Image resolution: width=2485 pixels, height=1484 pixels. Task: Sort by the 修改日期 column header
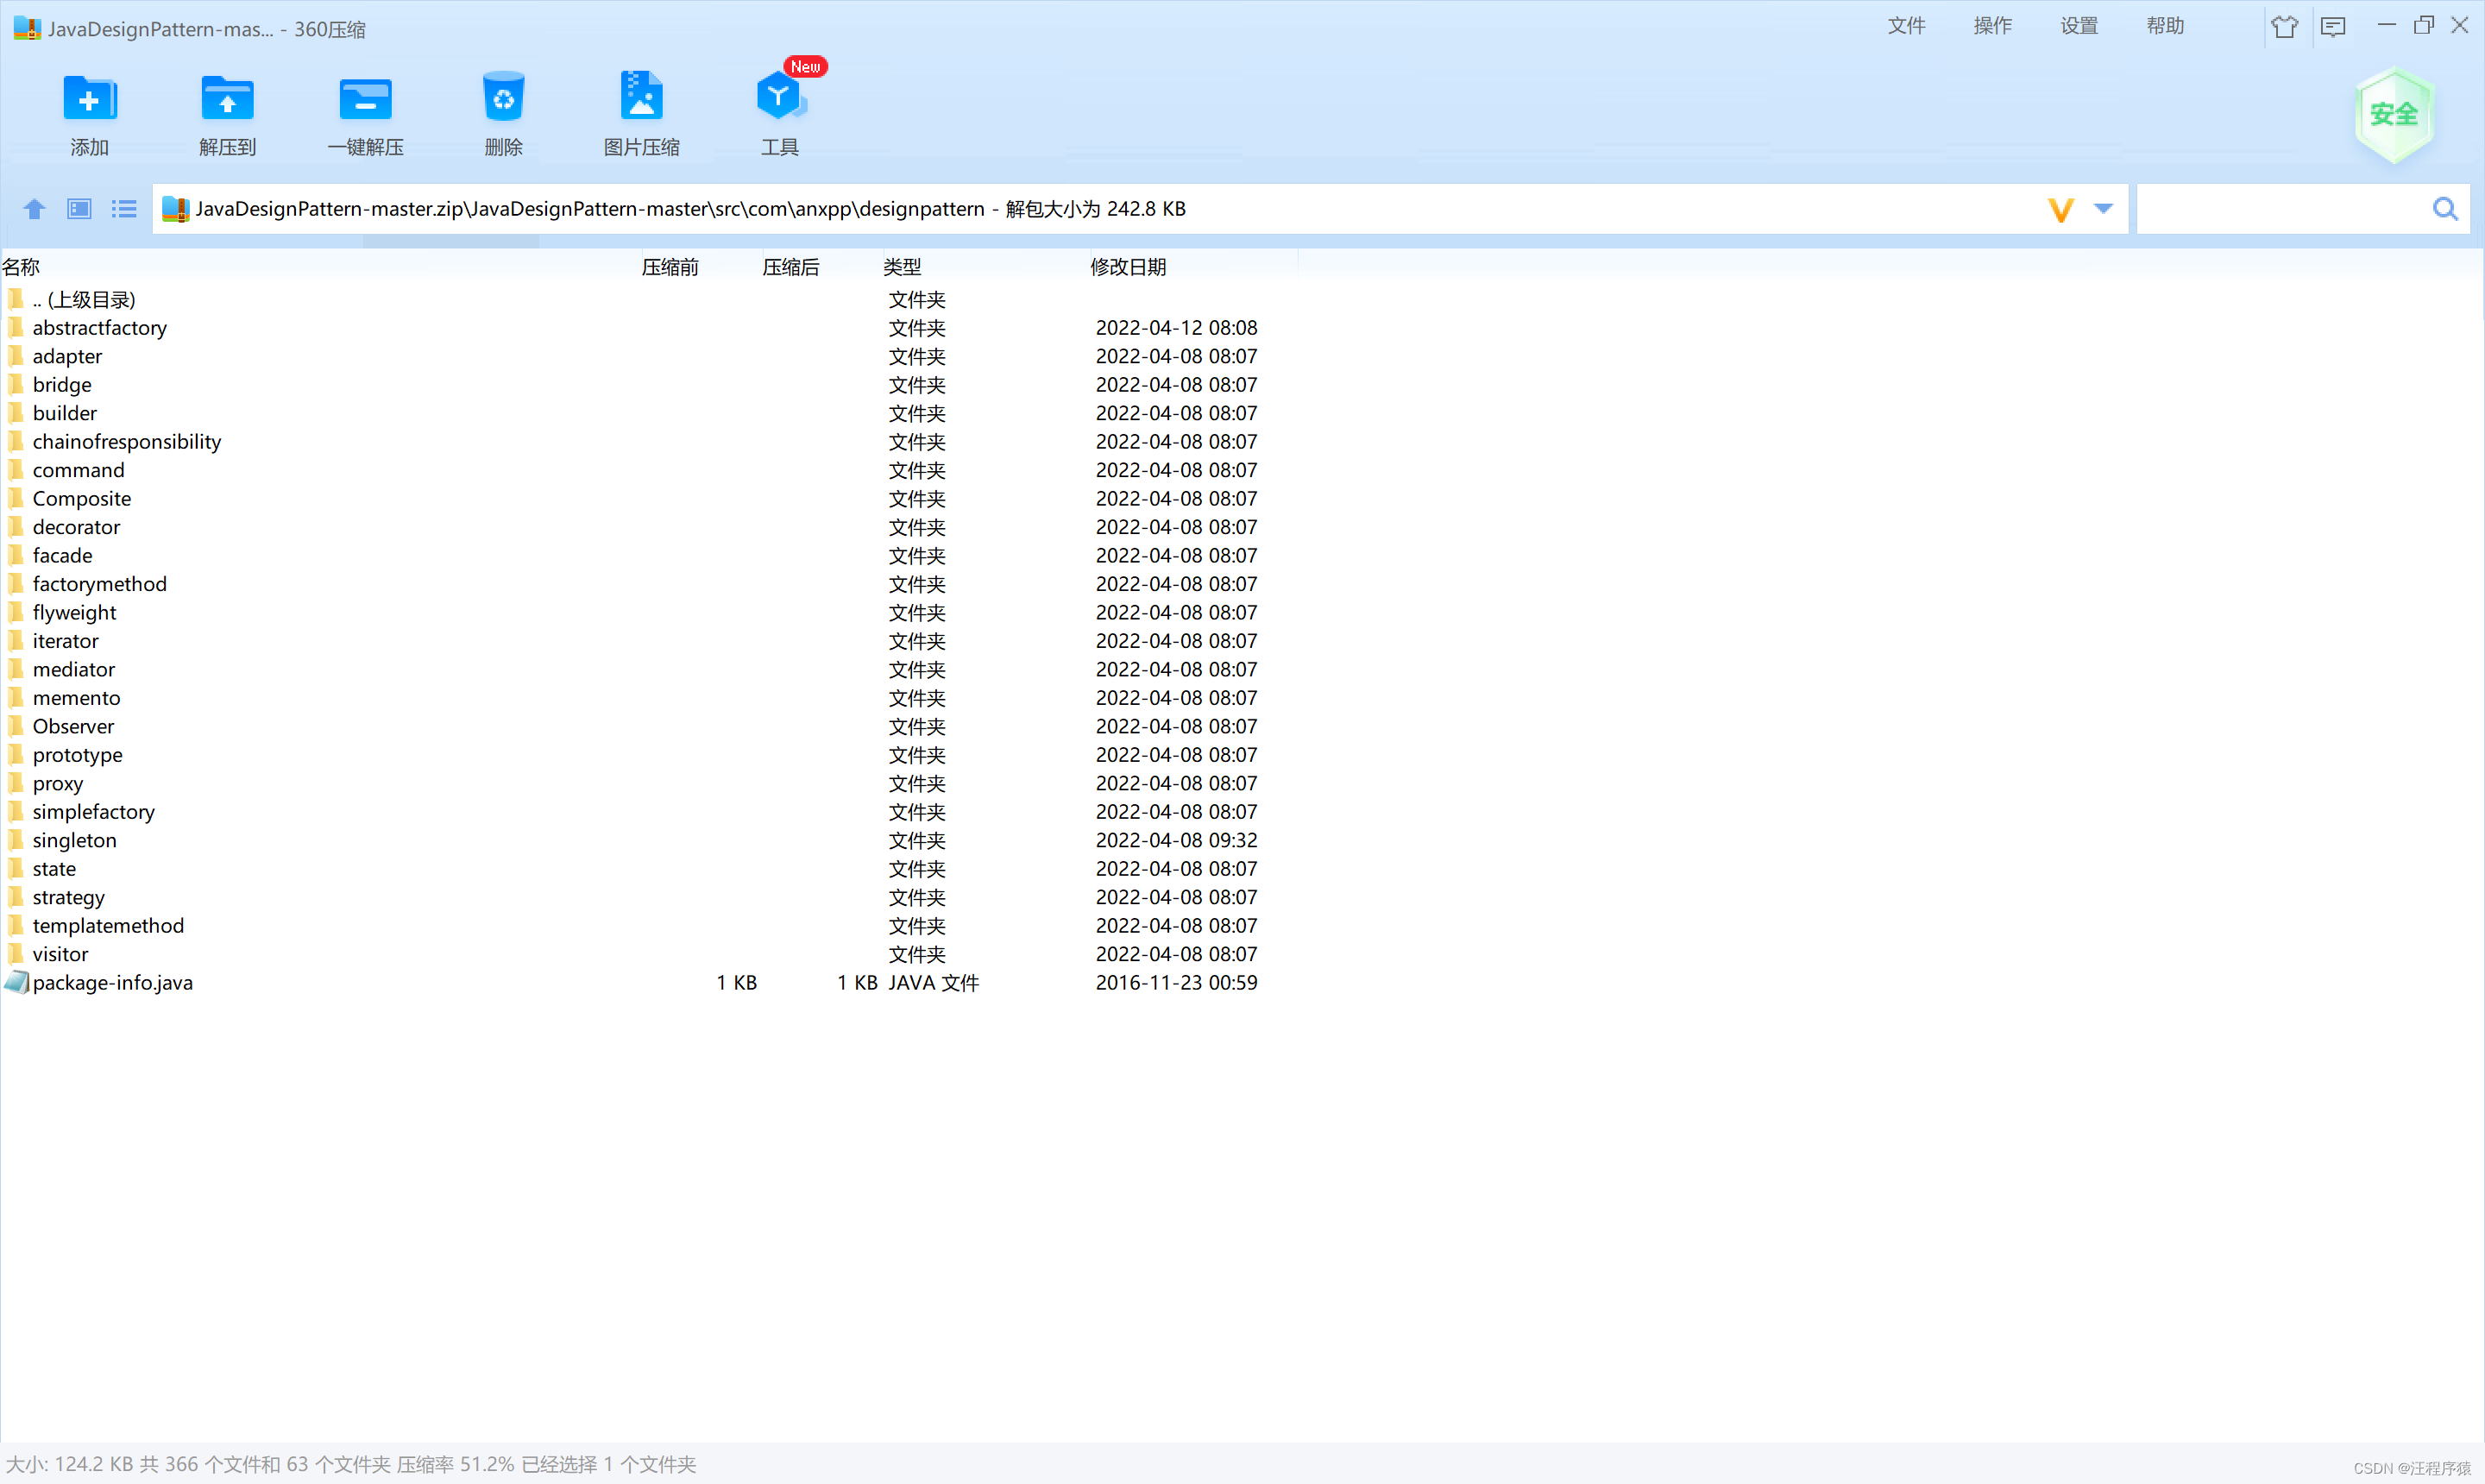pos(1128,267)
